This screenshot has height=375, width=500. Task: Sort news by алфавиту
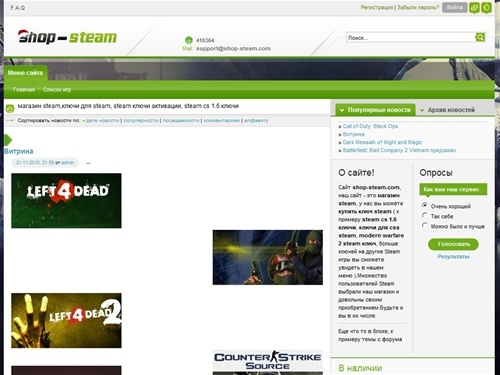click(256, 120)
